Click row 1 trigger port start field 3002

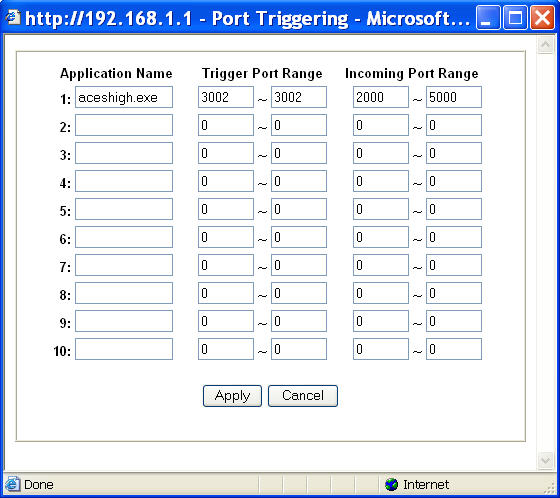(x=226, y=97)
